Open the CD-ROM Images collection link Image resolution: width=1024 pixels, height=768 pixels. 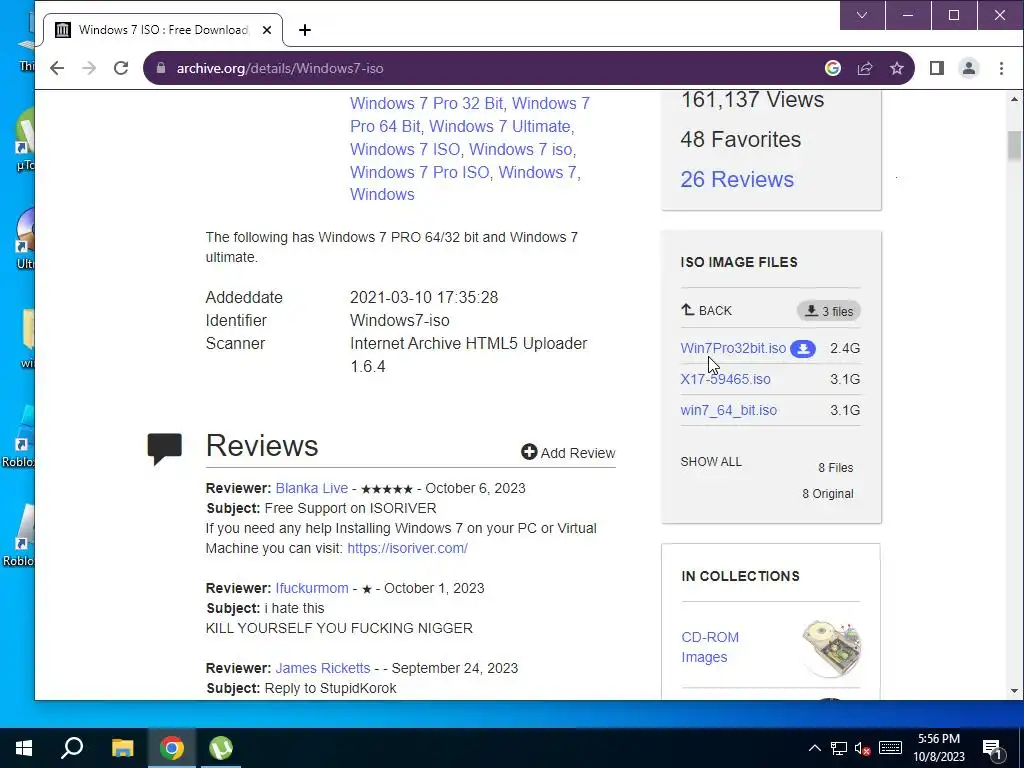(710, 647)
